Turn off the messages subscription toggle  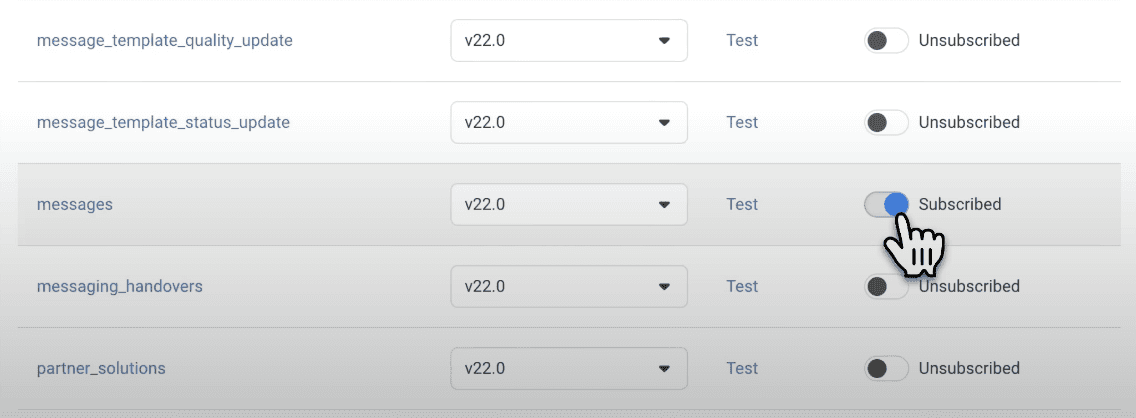tap(886, 204)
